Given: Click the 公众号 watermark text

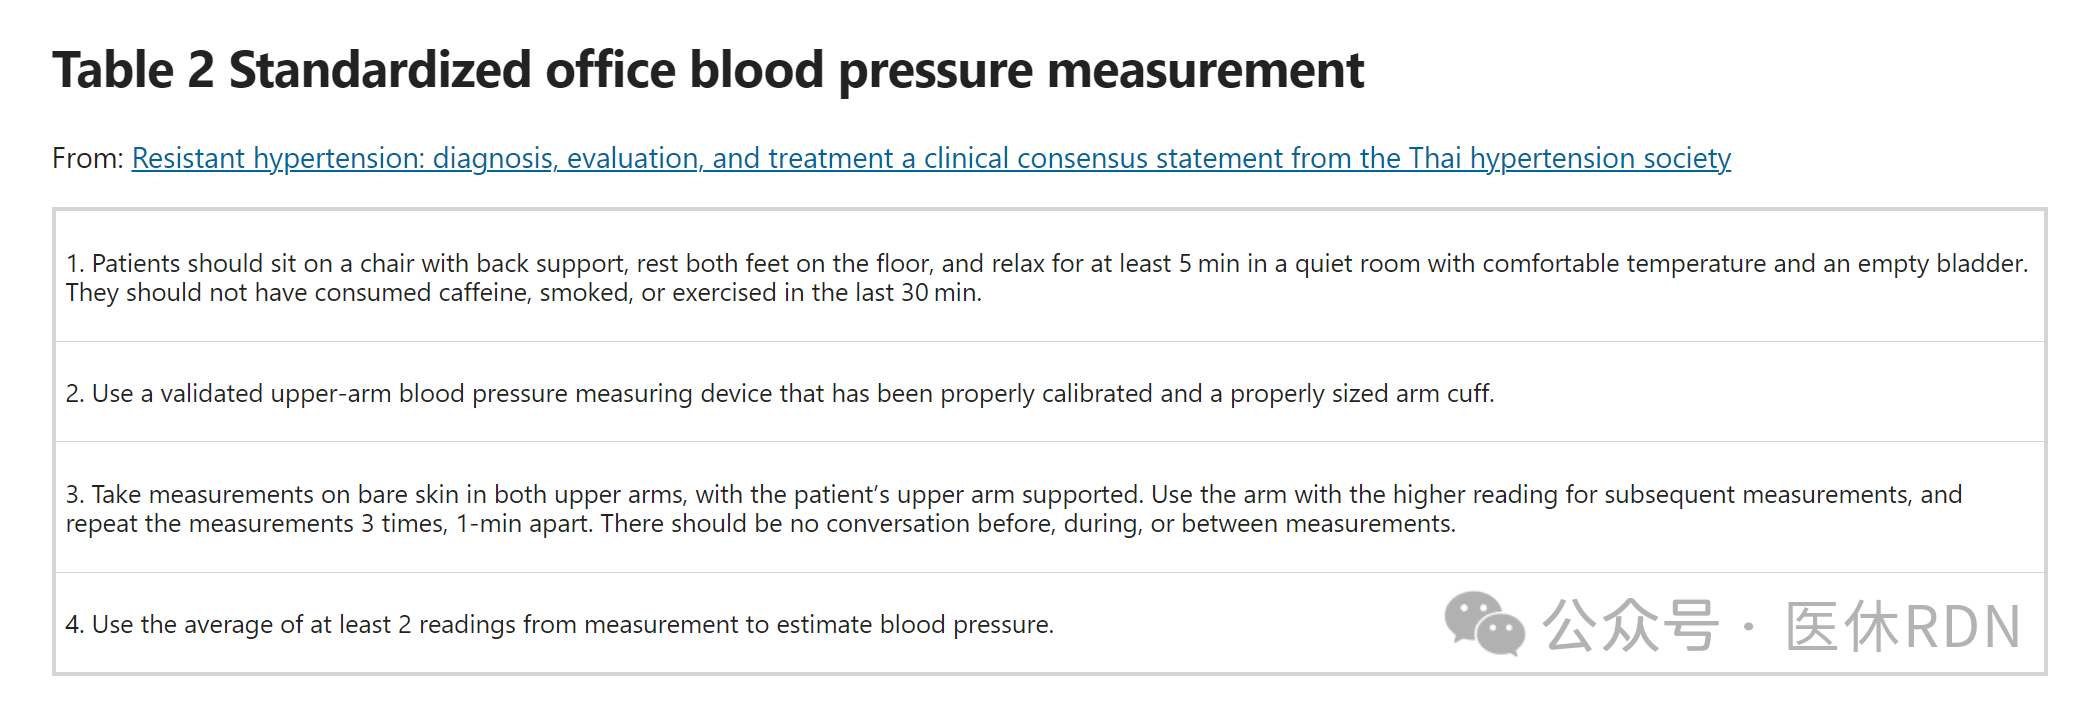Looking at the screenshot, I should (1629, 626).
